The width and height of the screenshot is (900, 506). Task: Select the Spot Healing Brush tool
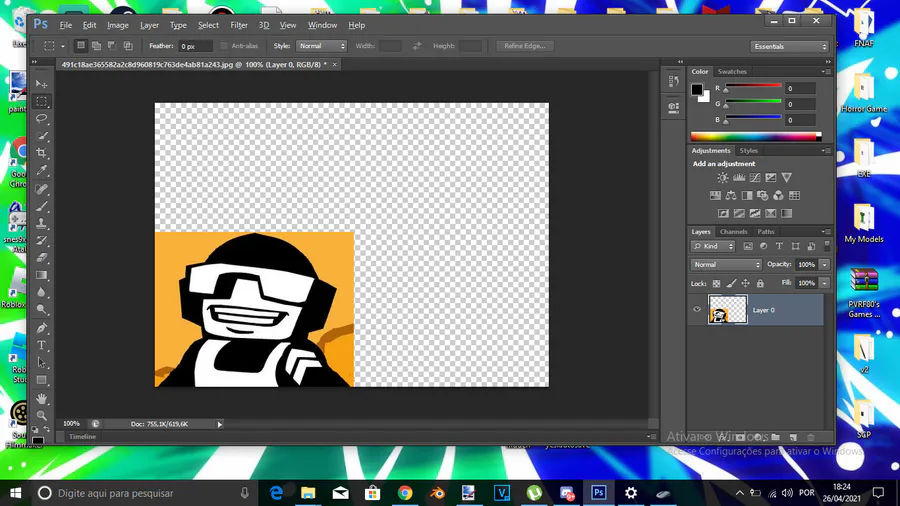click(x=41, y=189)
